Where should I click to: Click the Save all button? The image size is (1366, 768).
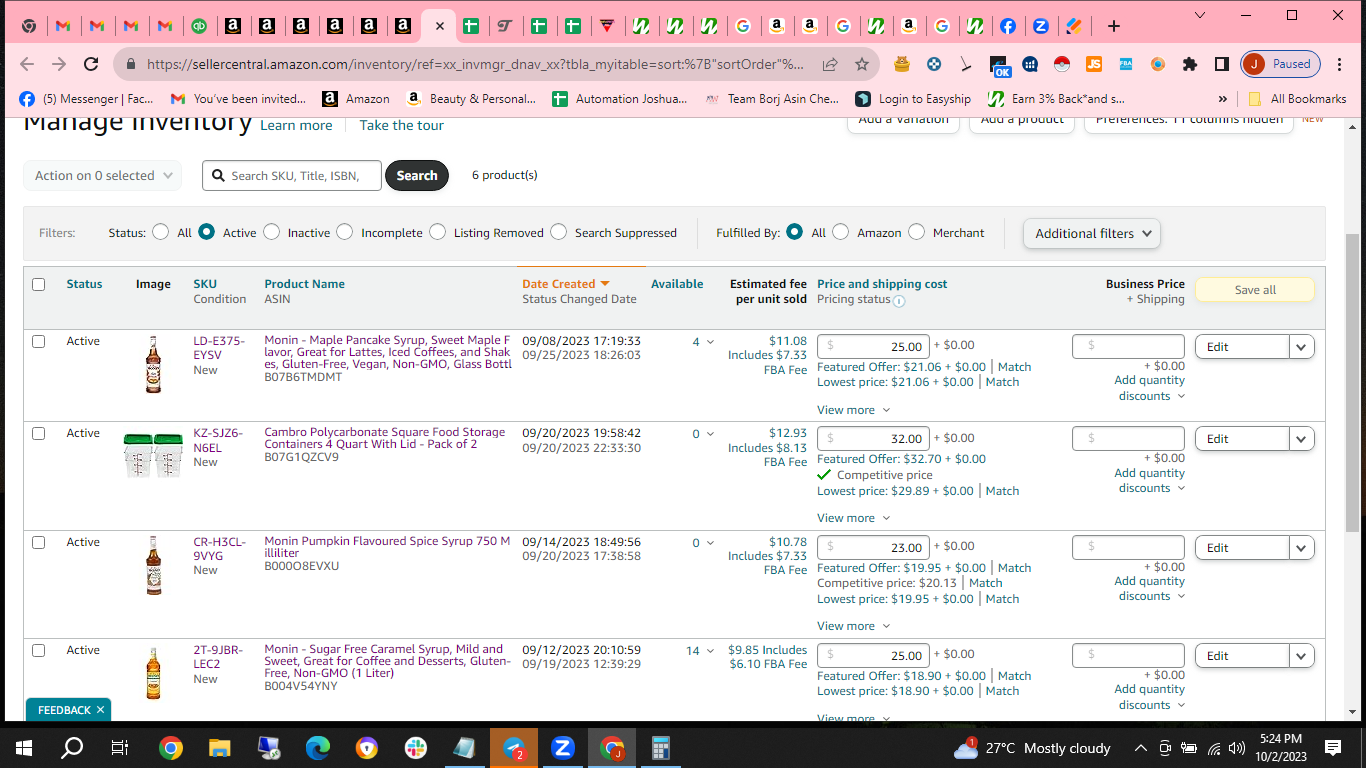(x=1255, y=290)
